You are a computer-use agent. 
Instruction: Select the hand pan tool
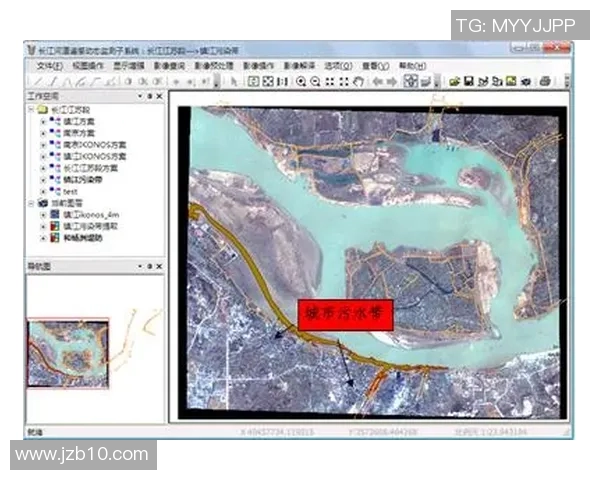[358, 81]
